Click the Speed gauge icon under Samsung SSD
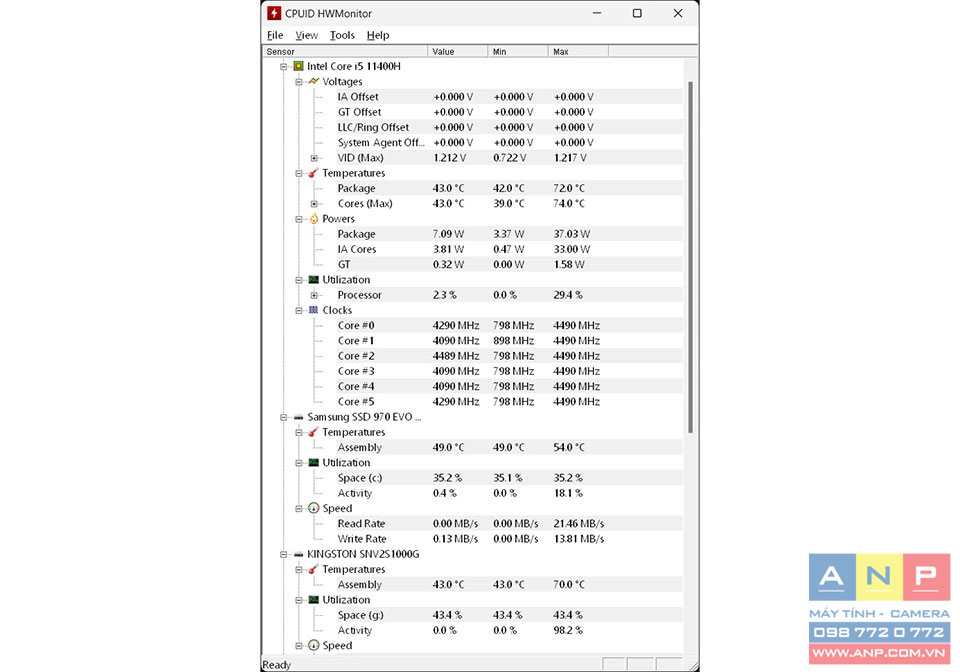960x672 pixels. click(313, 508)
